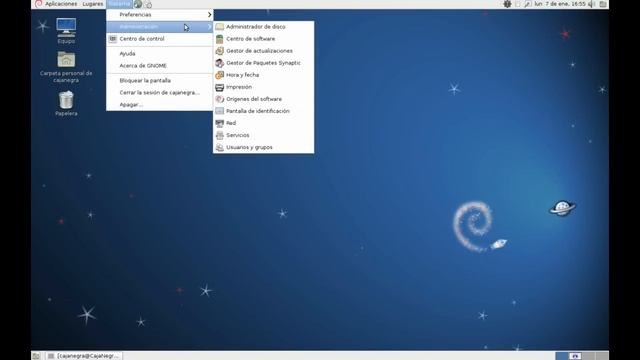This screenshot has height=360, width=640.
Task: Select Administrador de disco text
Action: pos(256,27)
